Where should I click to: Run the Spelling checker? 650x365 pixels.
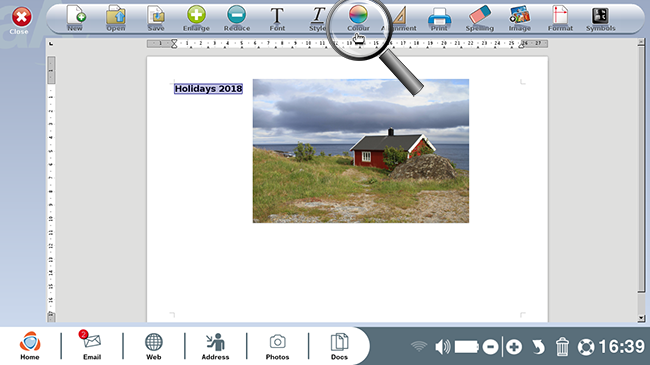tap(480, 18)
